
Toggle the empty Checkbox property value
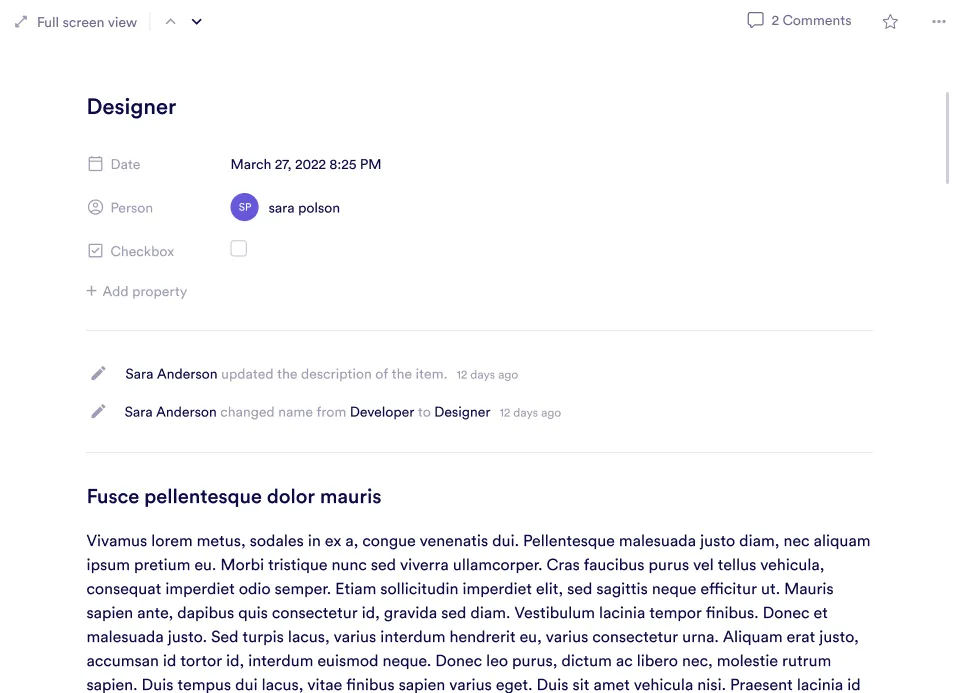click(238, 249)
